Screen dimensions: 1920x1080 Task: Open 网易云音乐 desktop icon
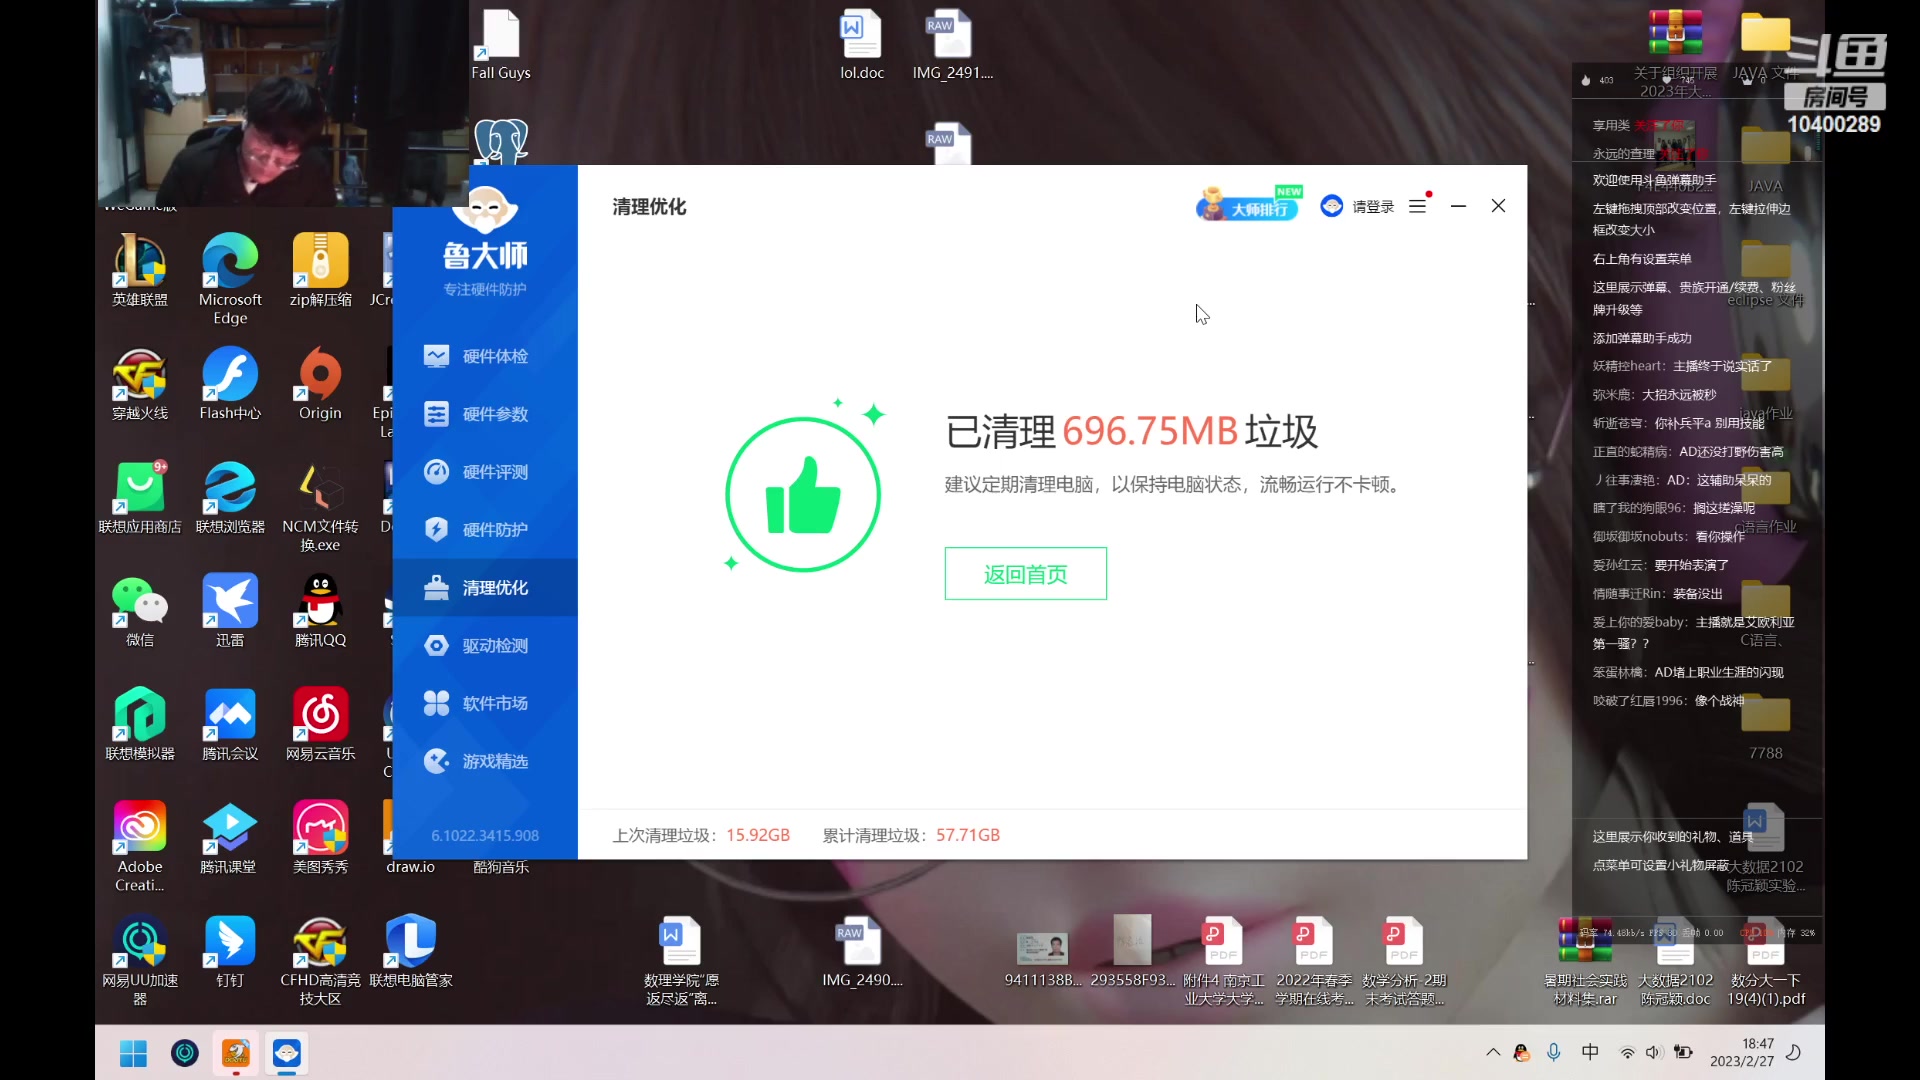320,725
